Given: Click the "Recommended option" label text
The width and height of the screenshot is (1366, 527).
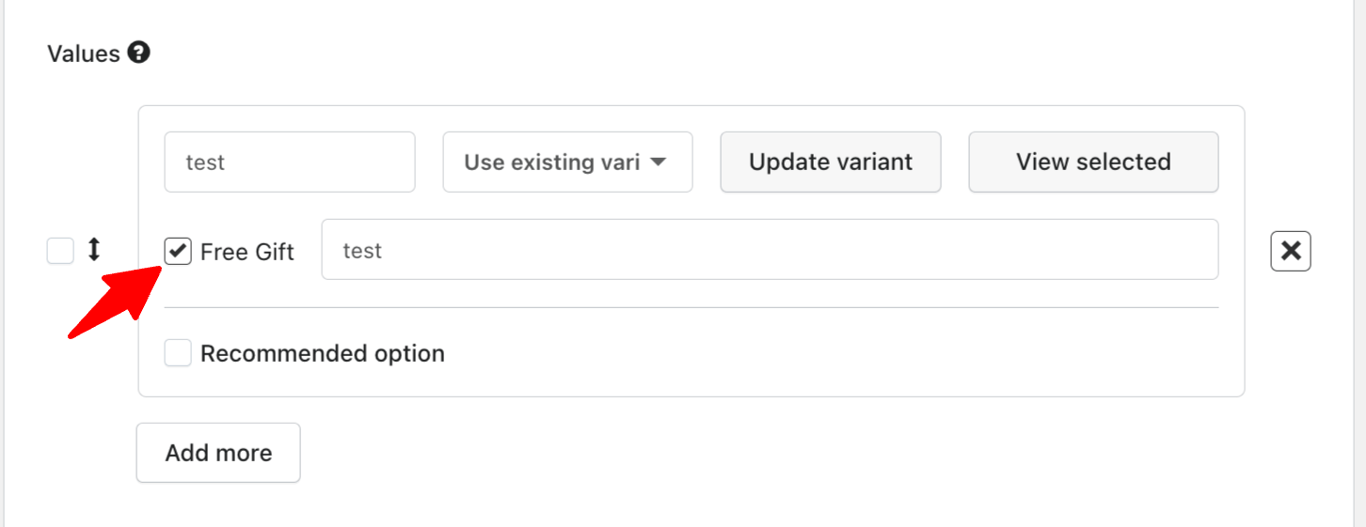Looking at the screenshot, I should point(322,354).
